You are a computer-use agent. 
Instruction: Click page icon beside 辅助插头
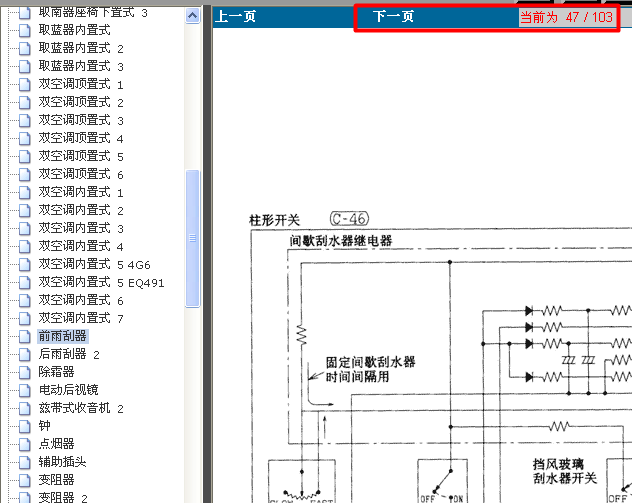(x=25, y=462)
